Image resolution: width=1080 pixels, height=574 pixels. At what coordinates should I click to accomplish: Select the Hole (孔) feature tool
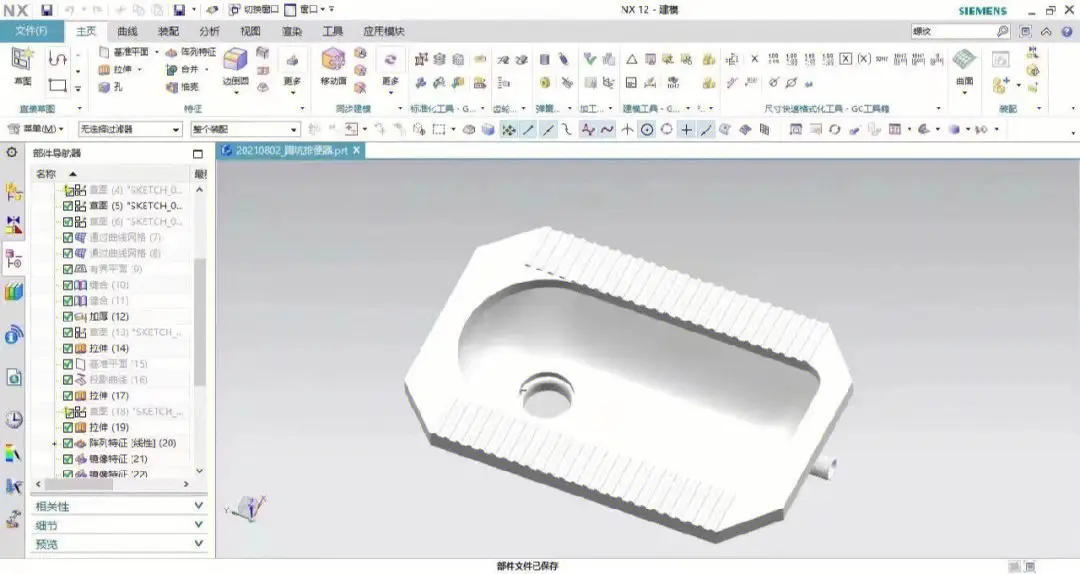tap(111, 88)
